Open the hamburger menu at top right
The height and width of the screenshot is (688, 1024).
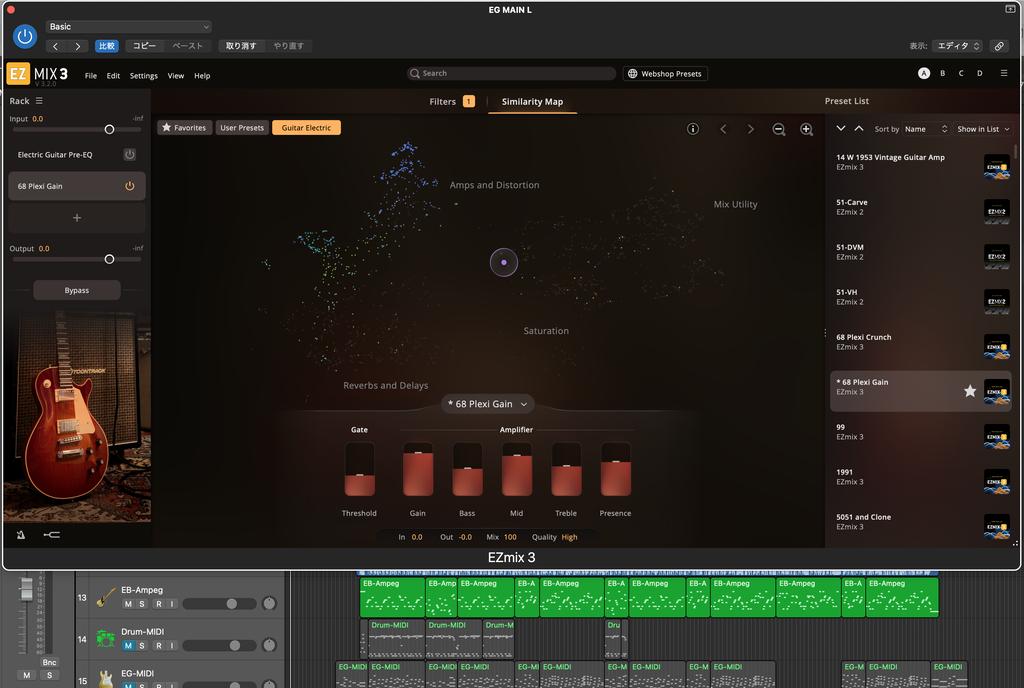click(x=1004, y=73)
